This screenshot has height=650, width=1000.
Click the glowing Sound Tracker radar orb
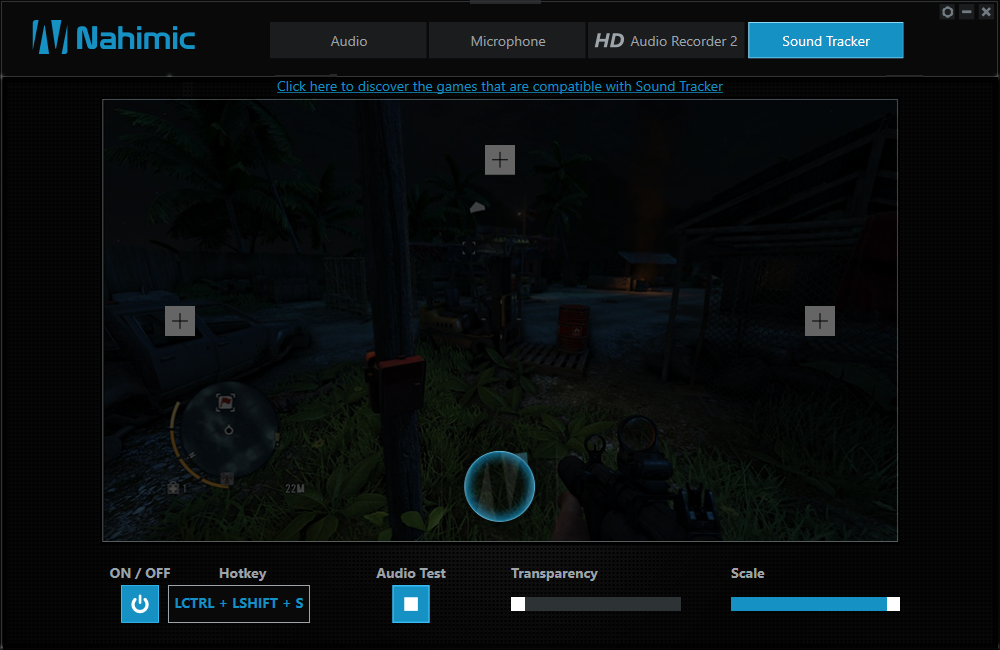tap(500, 487)
